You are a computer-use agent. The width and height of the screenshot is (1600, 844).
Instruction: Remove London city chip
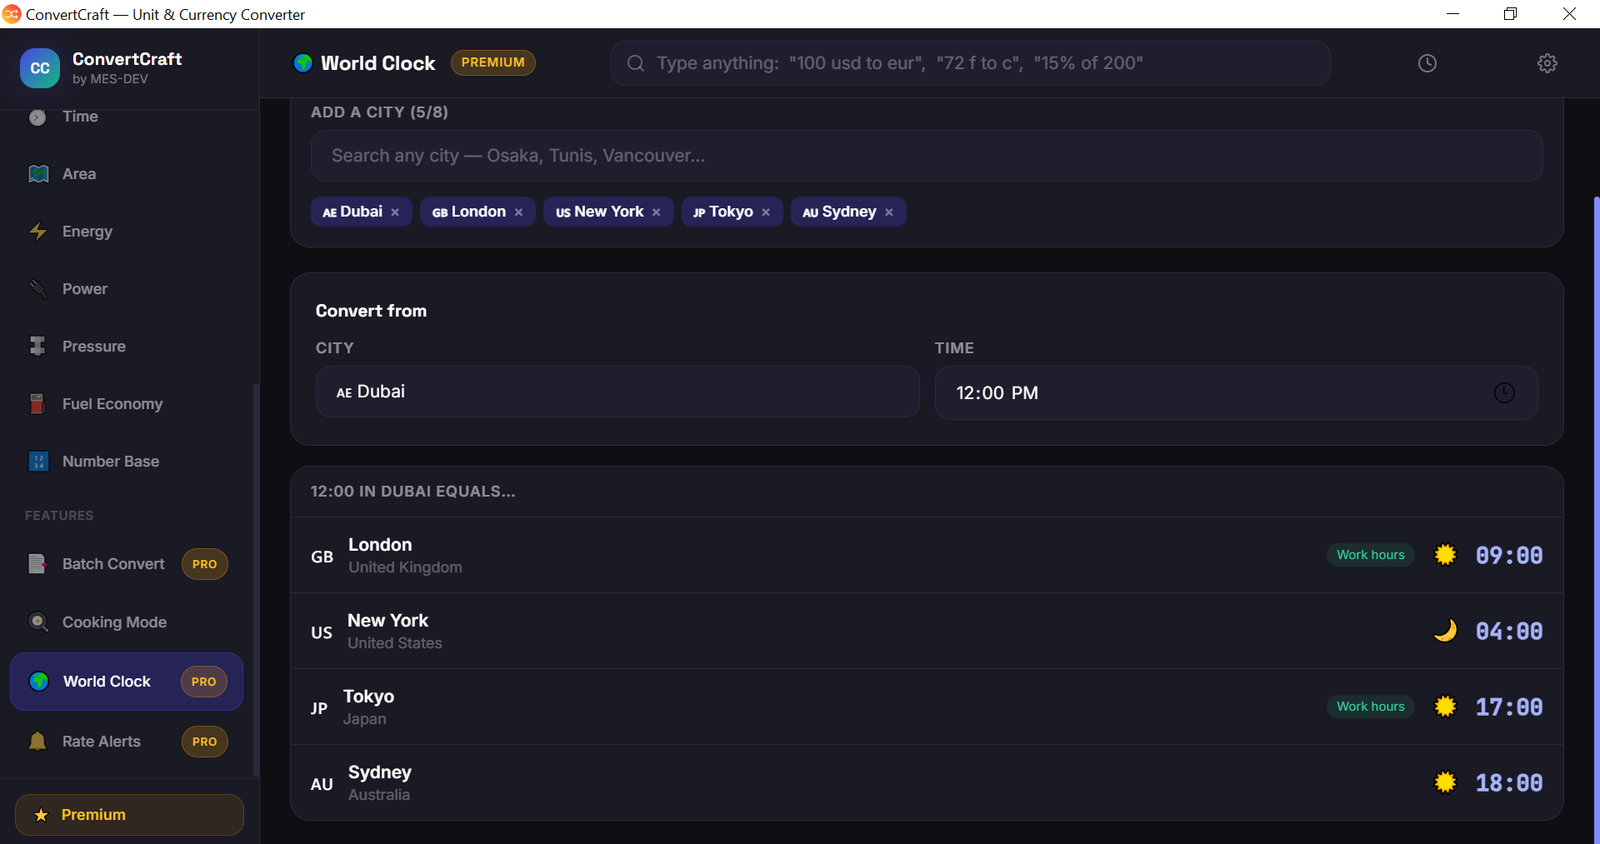pyautogui.click(x=519, y=212)
